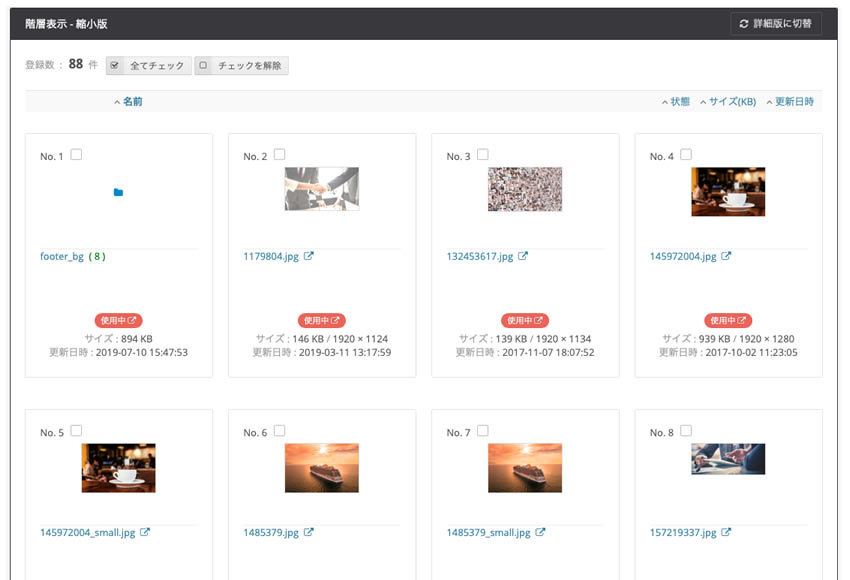Click the coffee cup thumbnail of 145972004_small.jpg
The image size is (850, 580).
click(118, 468)
